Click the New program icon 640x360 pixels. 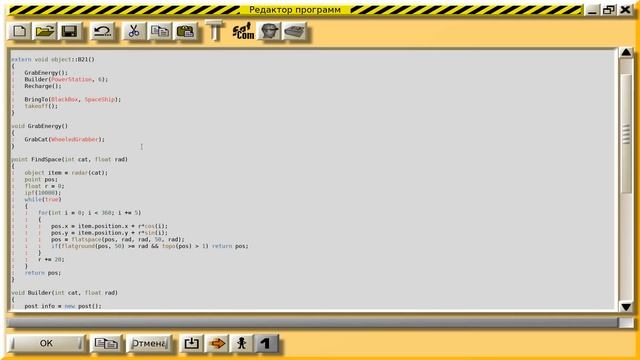(x=20, y=31)
